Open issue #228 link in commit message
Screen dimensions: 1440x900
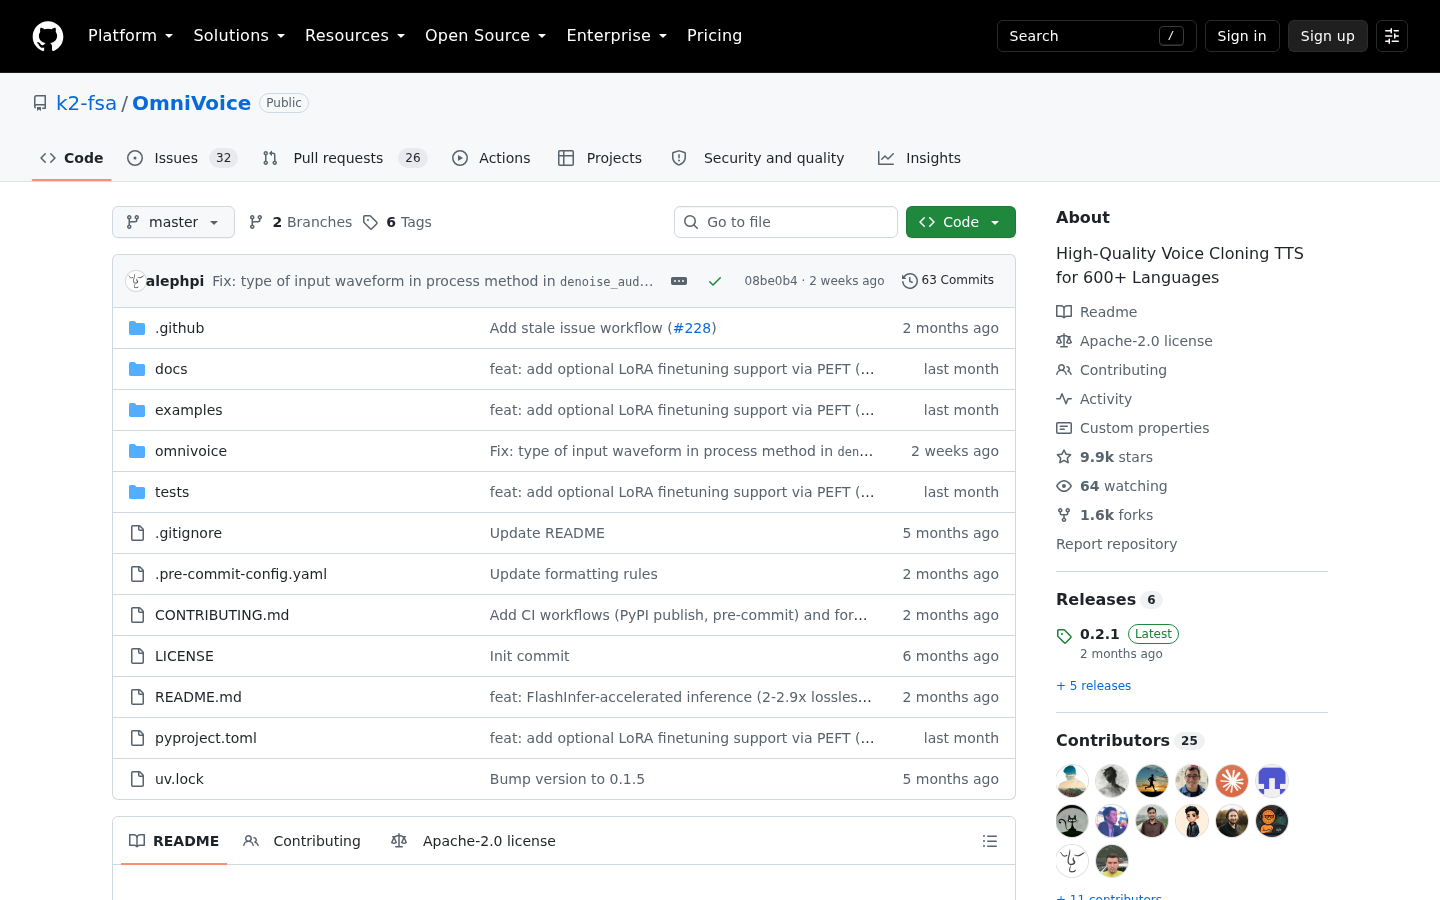pyautogui.click(x=692, y=328)
